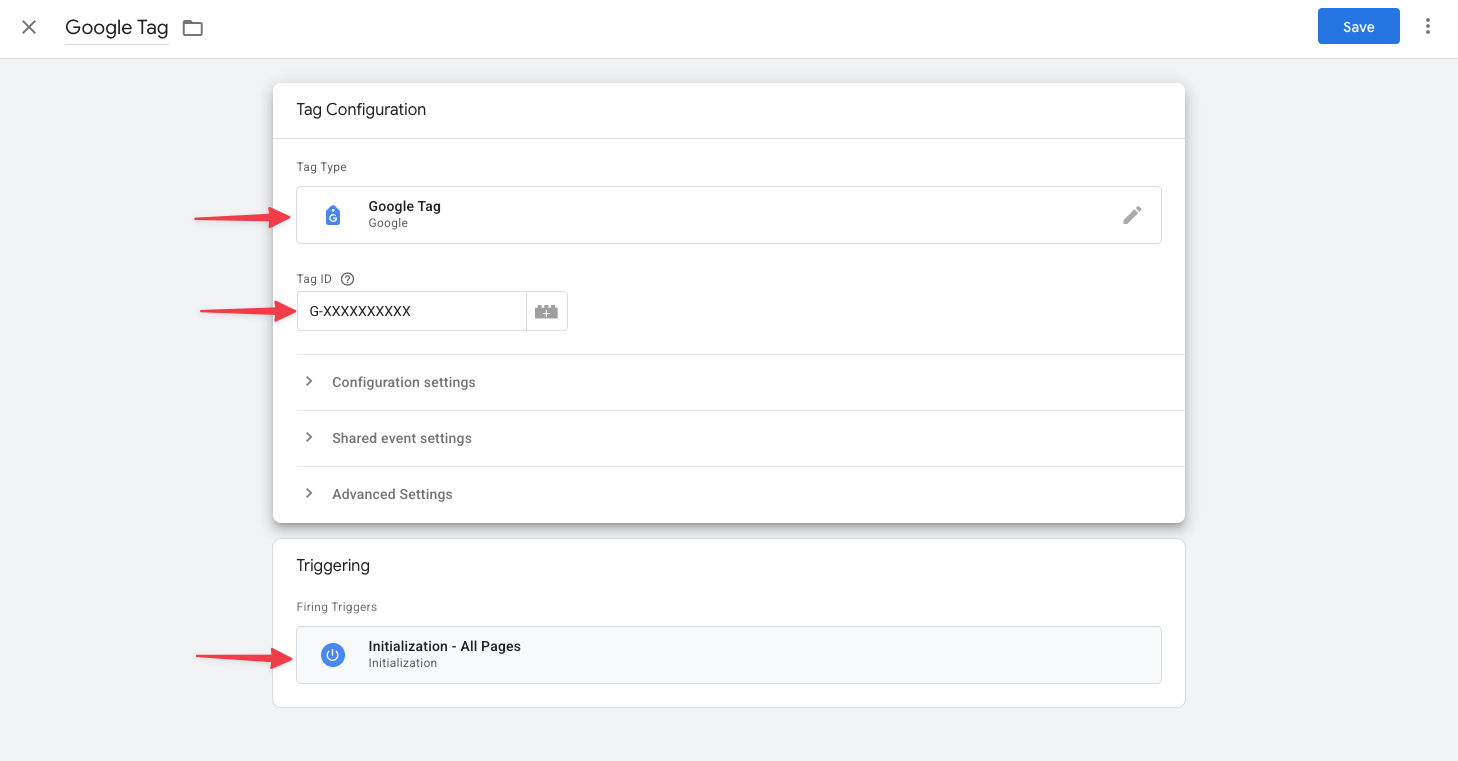Open the Tag ID help question icon
The height and width of the screenshot is (761, 1458).
tap(348, 279)
